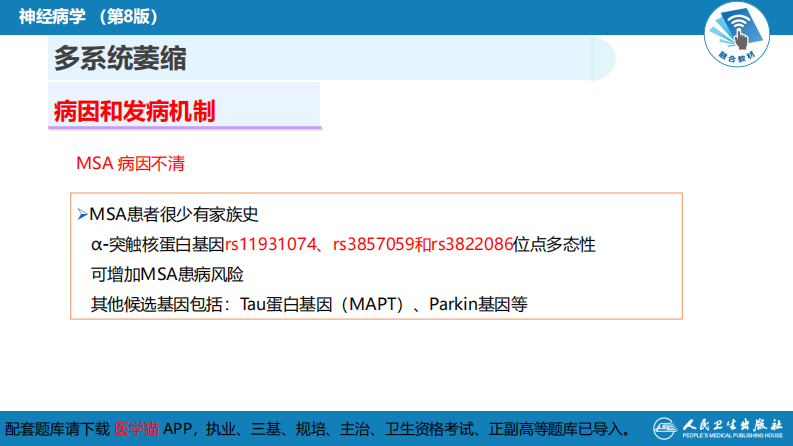Image resolution: width=793 pixels, height=446 pixels.
Task: Select the 神经病学（第8版）header title
Action: tap(88, 16)
